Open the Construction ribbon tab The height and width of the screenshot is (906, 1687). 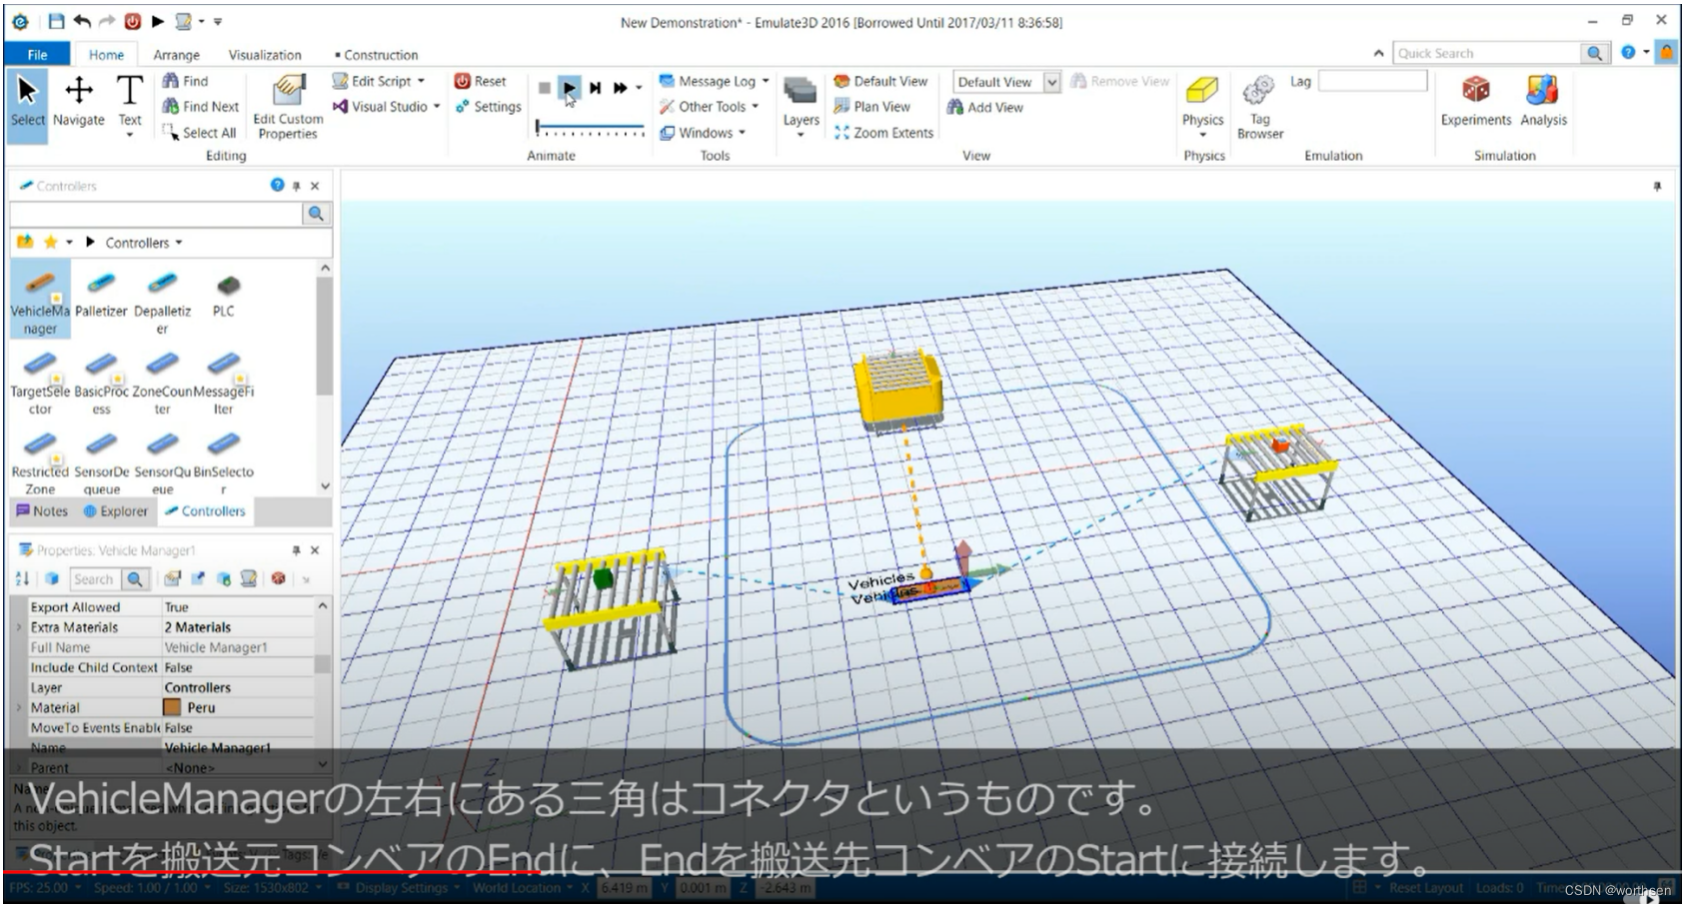pos(376,55)
